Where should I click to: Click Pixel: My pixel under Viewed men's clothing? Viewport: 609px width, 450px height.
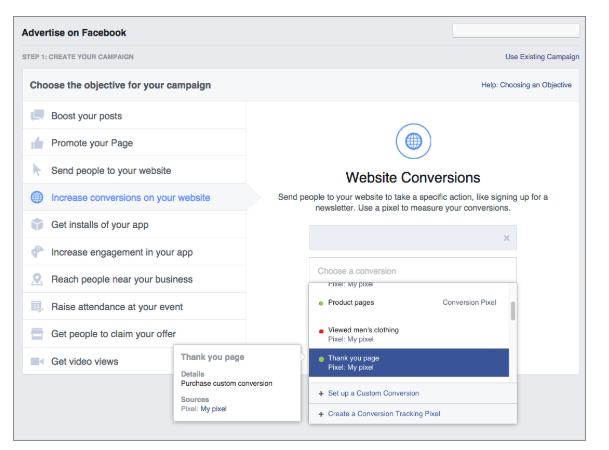(350, 339)
